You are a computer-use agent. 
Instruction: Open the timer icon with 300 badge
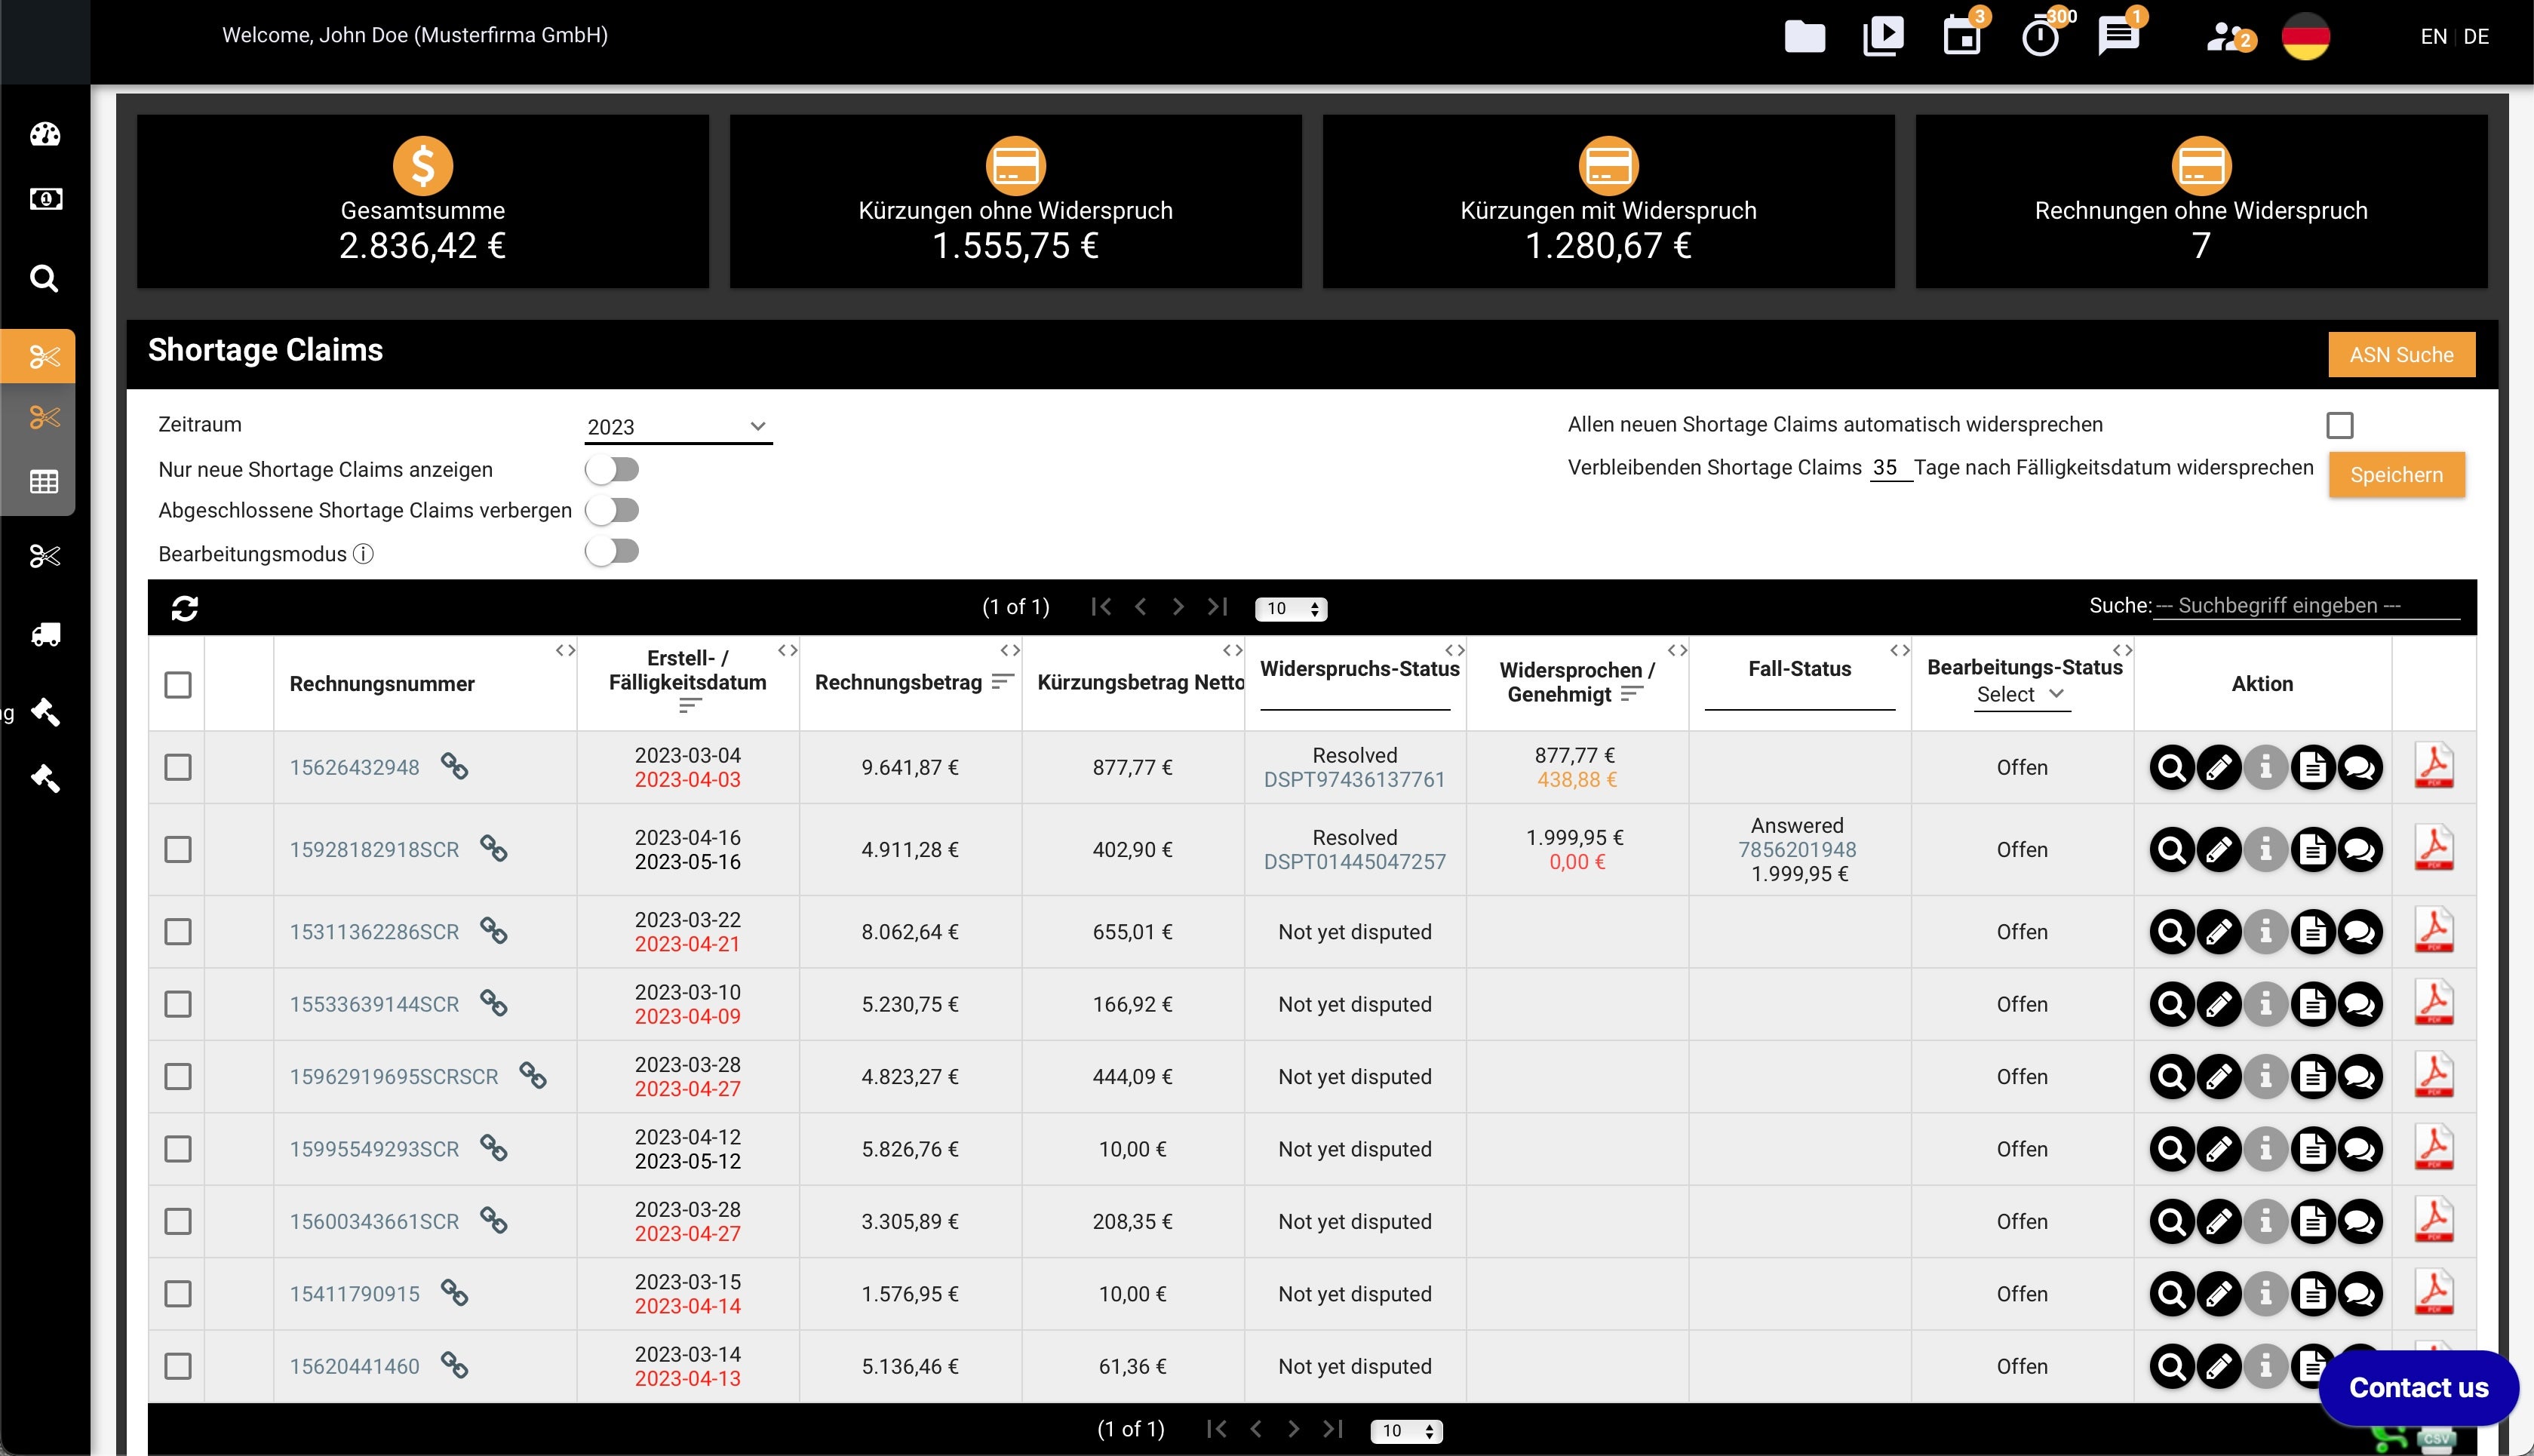[2040, 37]
